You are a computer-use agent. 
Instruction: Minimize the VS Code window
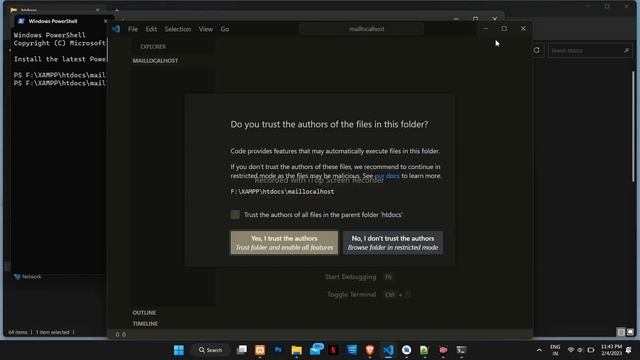click(x=485, y=29)
